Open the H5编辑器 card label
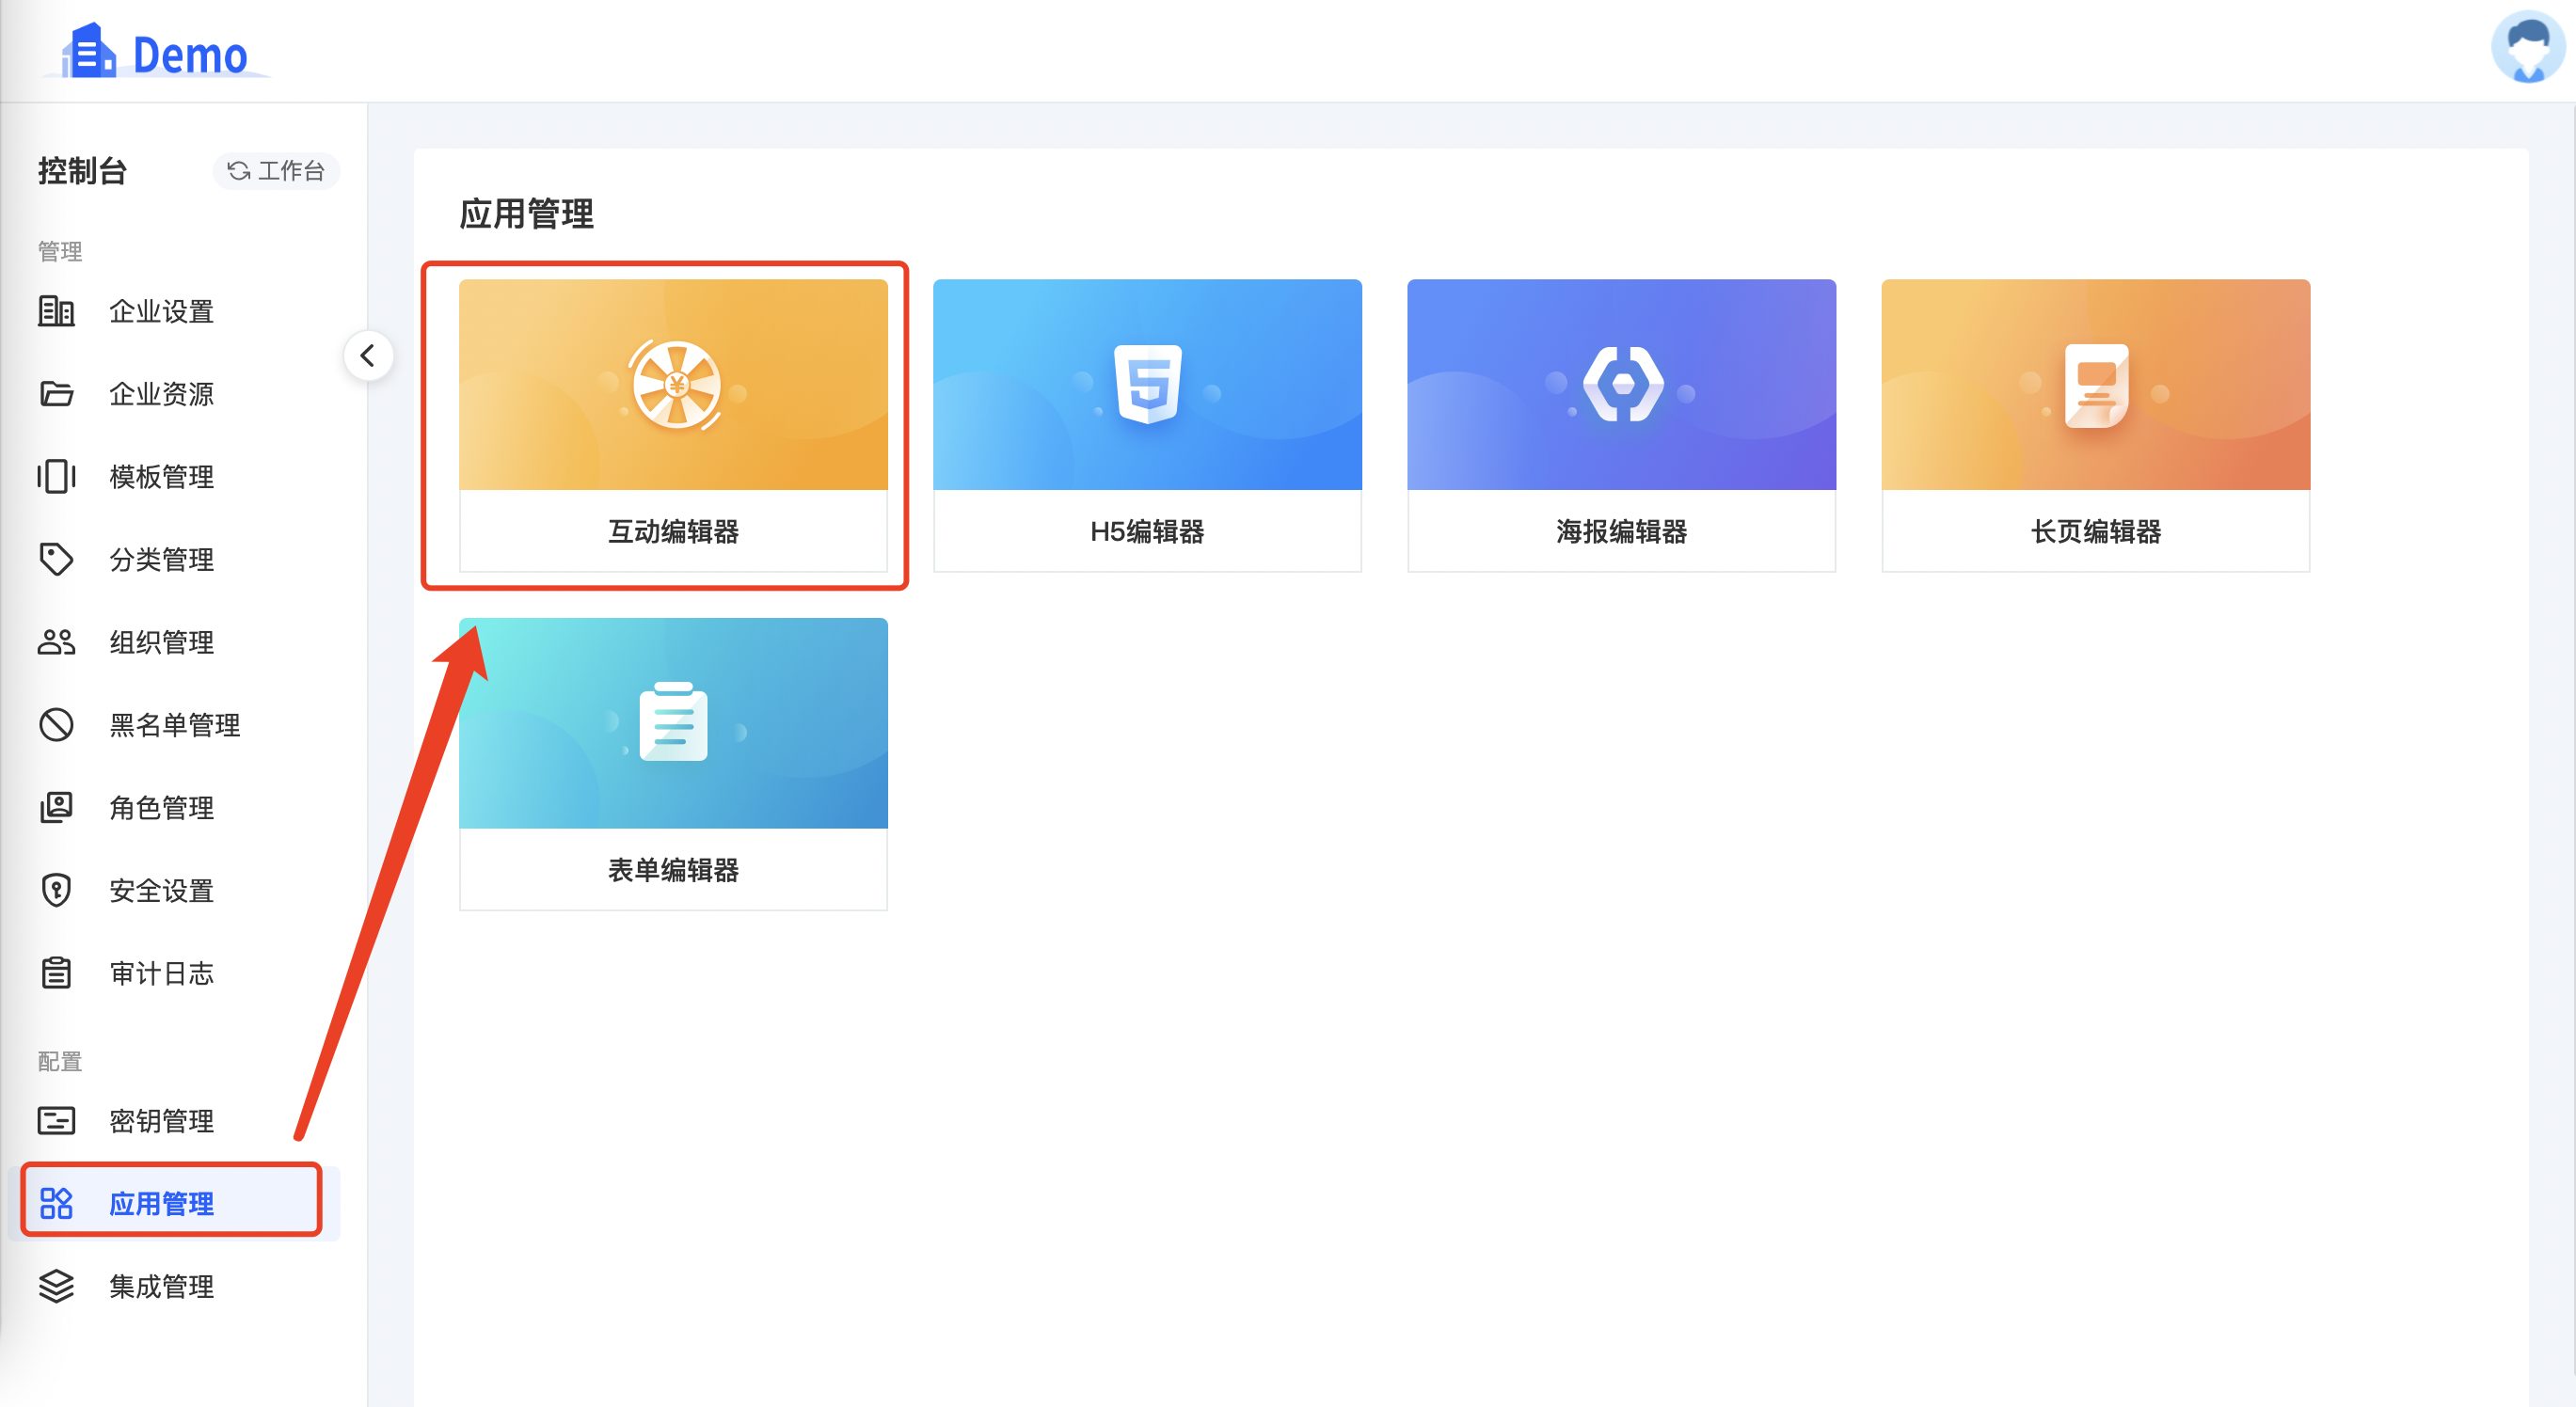 1147,532
